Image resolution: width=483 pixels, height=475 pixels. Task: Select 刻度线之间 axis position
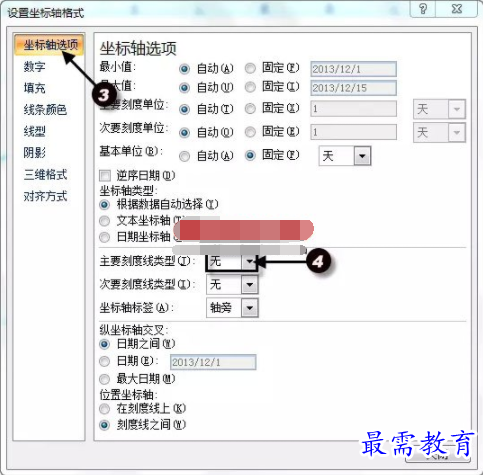click(x=104, y=425)
